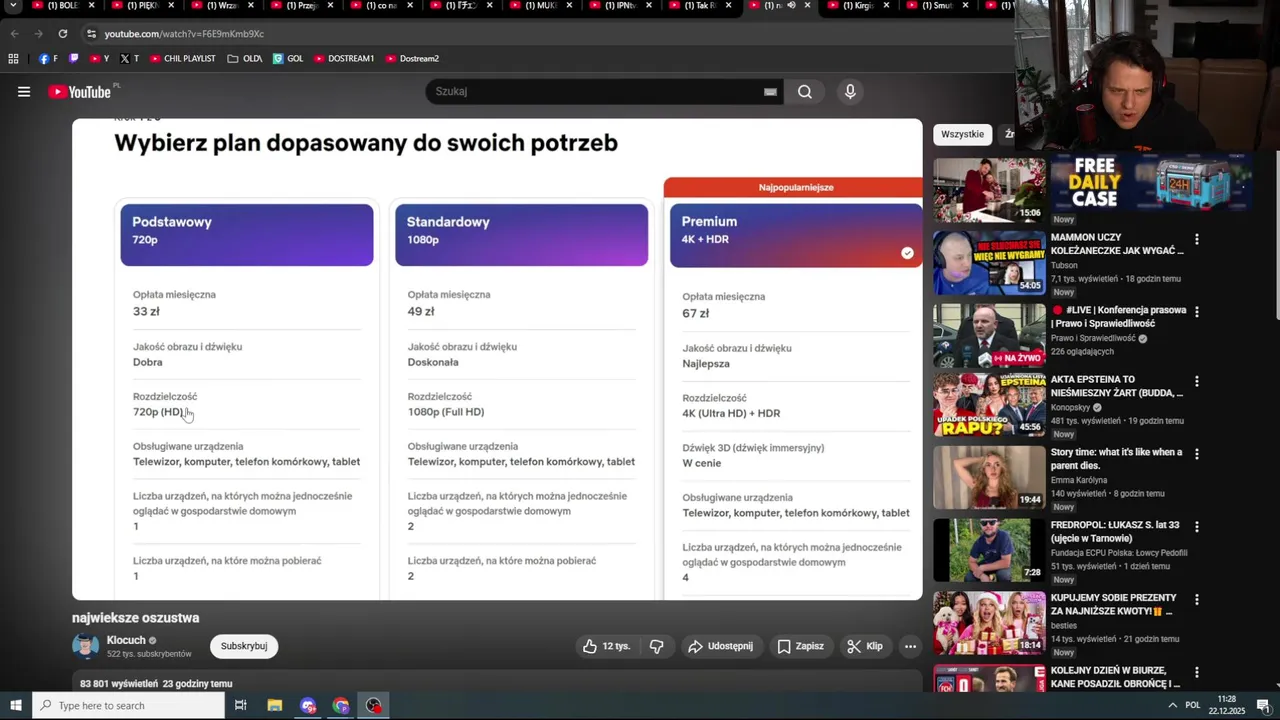Screen dimensions: 1280x720
Task: Click the Subskrybuj button
Action: point(244,646)
